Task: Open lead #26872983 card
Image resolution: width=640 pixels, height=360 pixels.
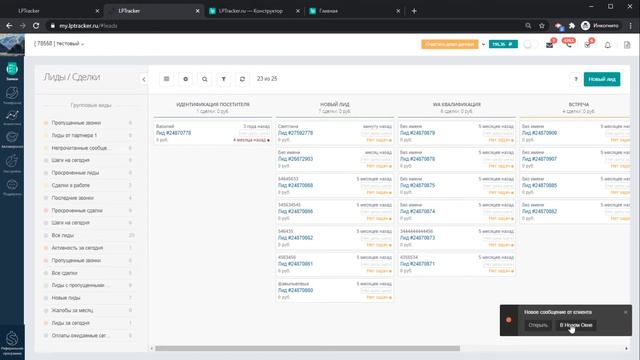Action: point(296,159)
